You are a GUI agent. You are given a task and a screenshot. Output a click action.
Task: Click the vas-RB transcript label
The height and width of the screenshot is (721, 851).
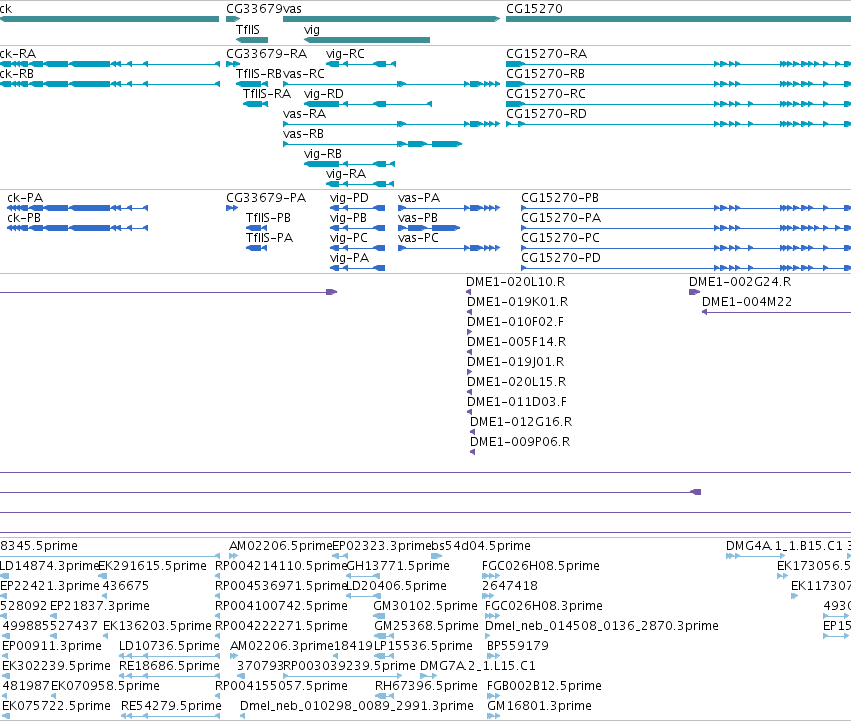[x=303, y=134]
